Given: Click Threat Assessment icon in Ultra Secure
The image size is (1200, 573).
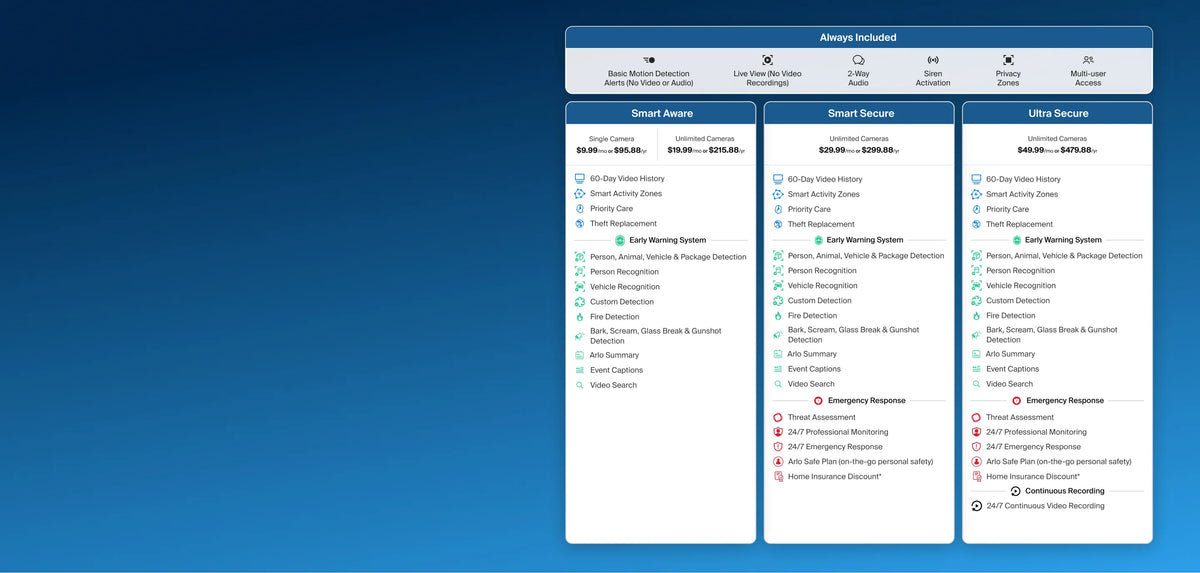Looking at the screenshot, I should coord(977,417).
